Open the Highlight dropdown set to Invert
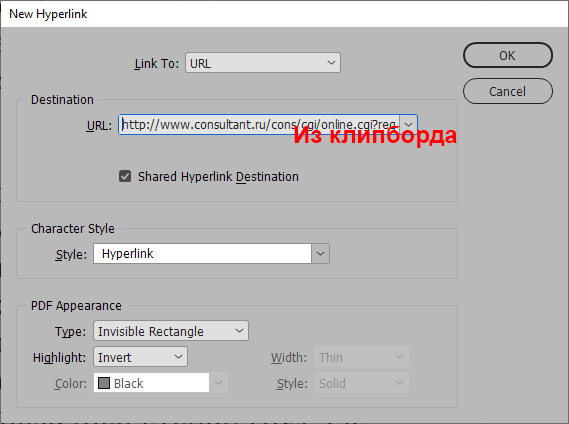The height and width of the screenshot is (424, 569). point(140,357)
